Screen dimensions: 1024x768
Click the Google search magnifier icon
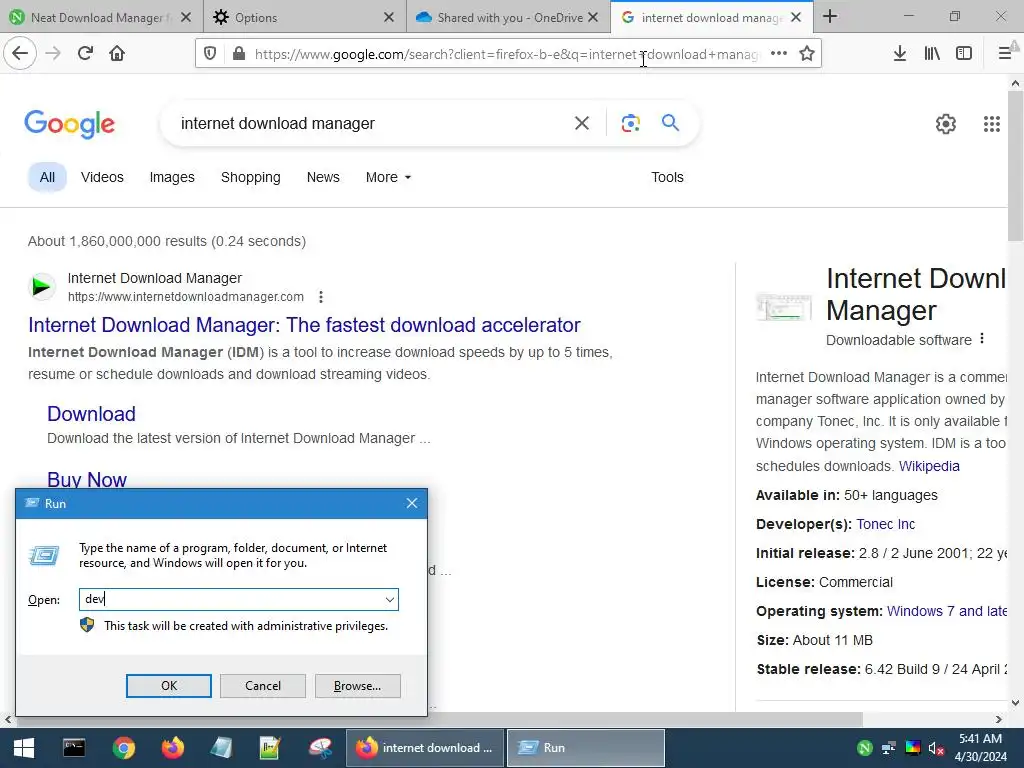pos(670,122)
